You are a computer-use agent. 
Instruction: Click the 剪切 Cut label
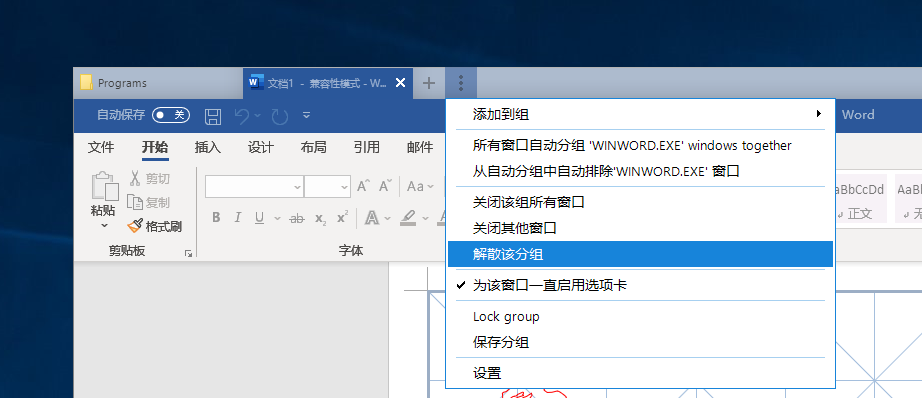click(158, 179)
